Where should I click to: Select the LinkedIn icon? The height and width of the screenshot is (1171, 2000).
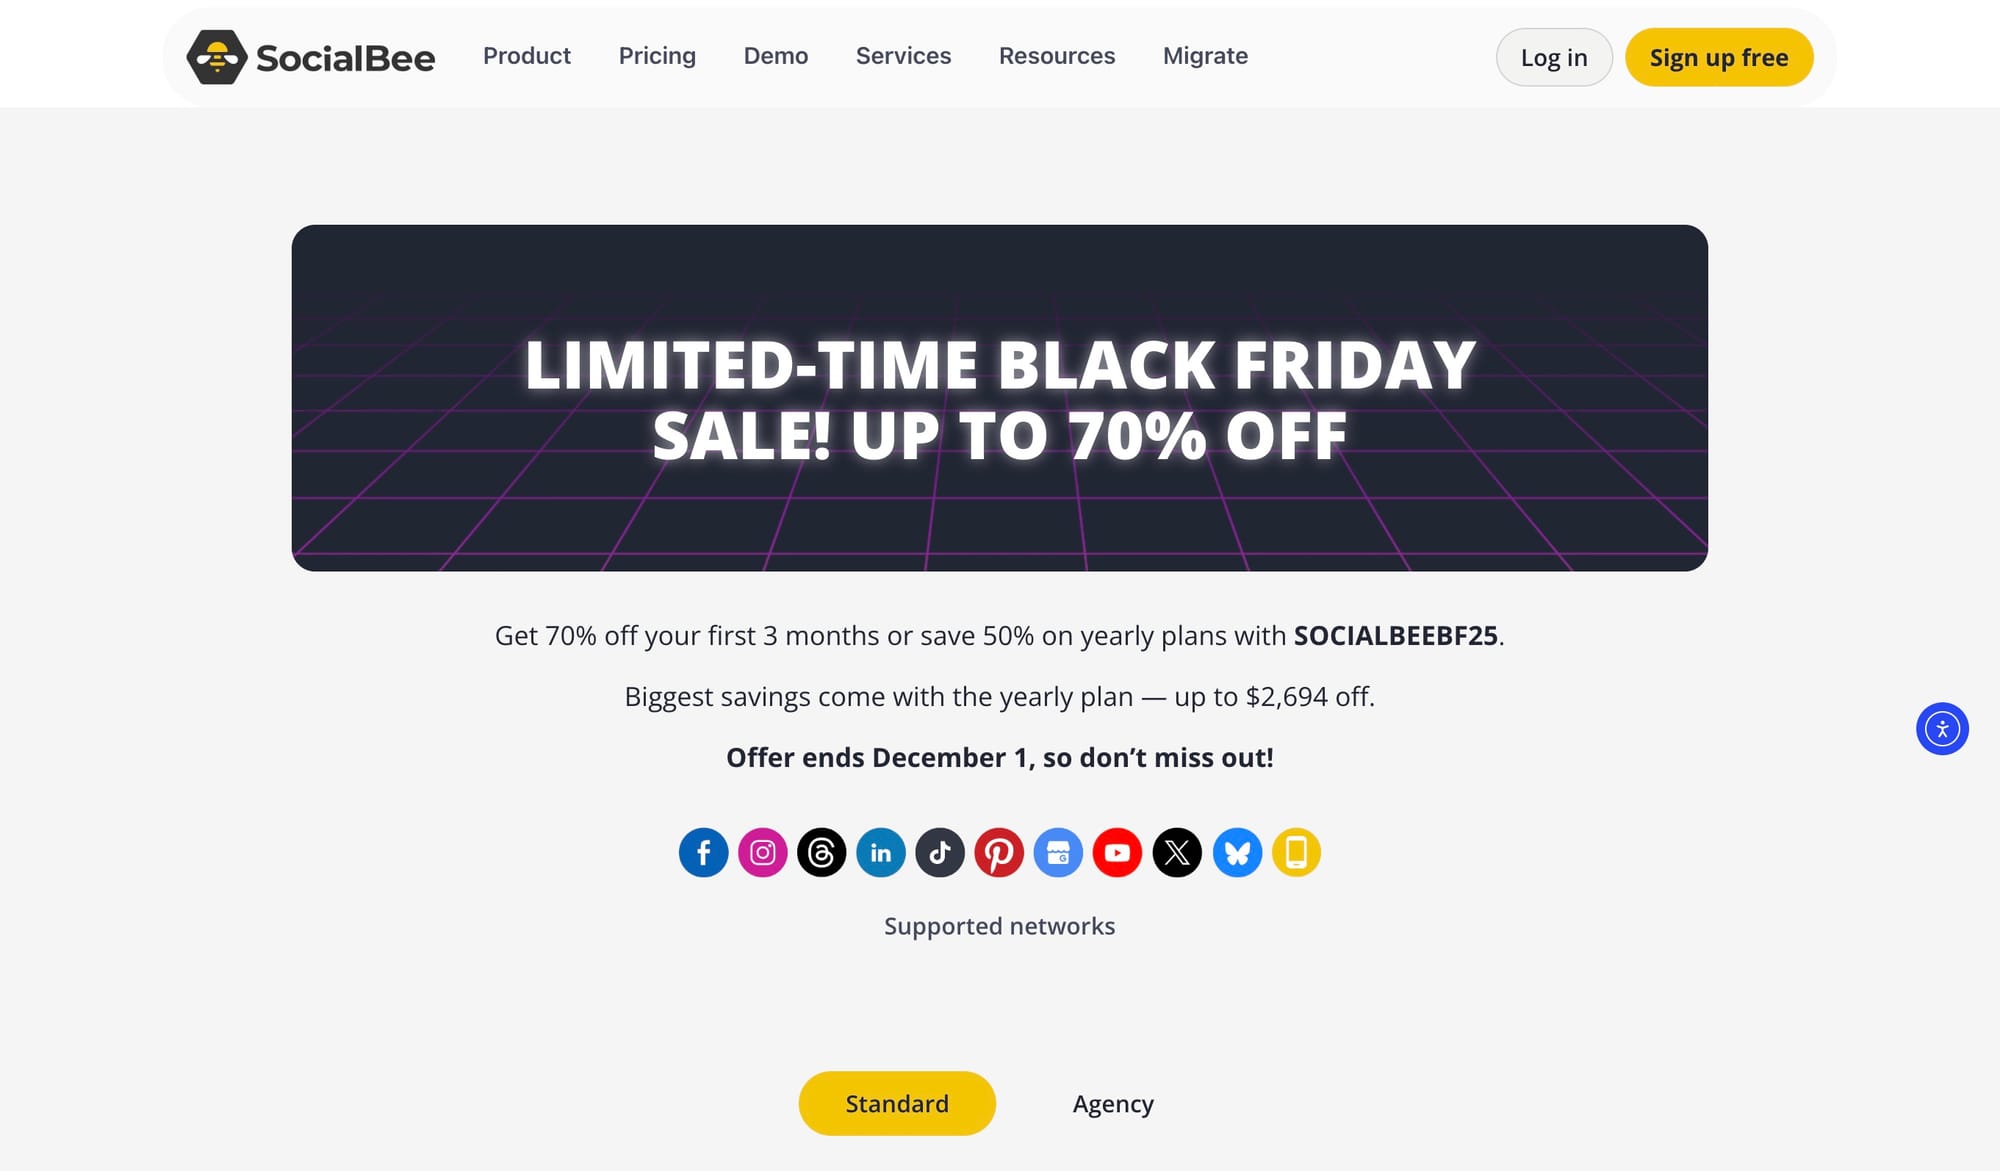[x=881, y=852]
